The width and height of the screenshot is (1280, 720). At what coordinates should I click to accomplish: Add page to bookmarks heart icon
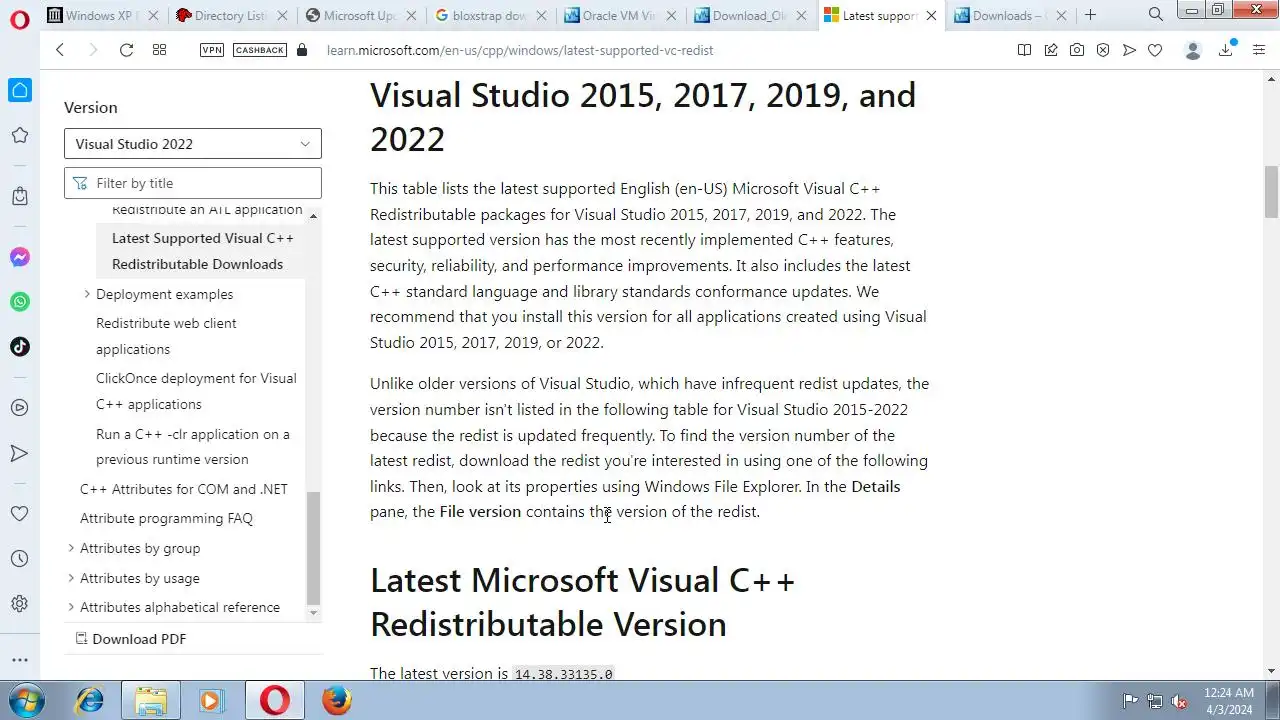[1155, 50]
